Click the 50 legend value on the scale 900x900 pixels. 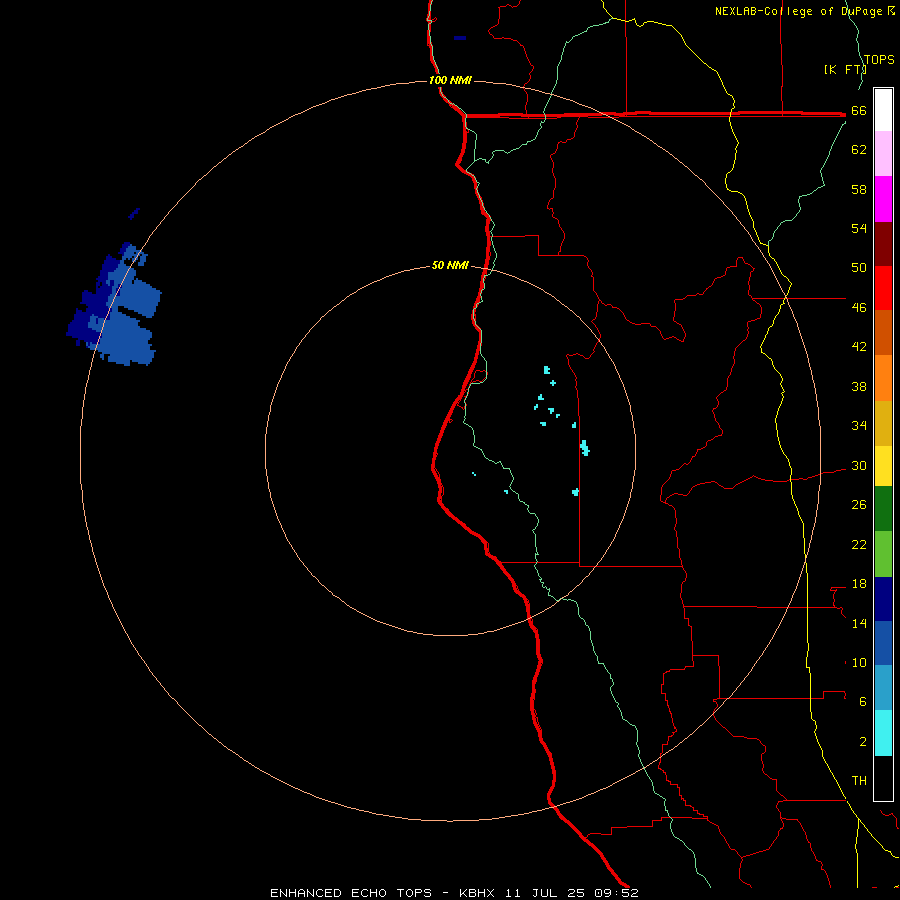click(x=859, y=268)
